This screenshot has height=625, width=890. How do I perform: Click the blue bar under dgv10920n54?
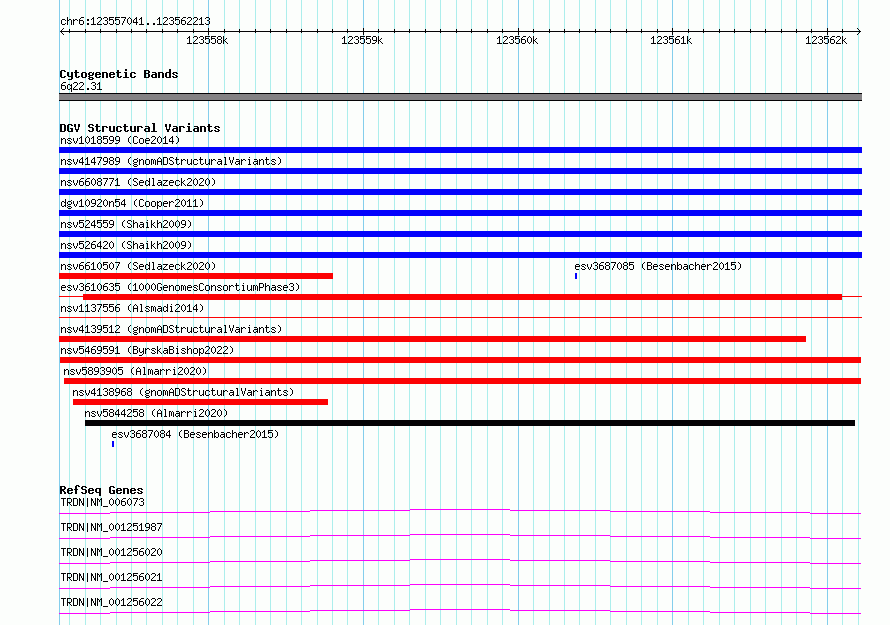point(460,213)
